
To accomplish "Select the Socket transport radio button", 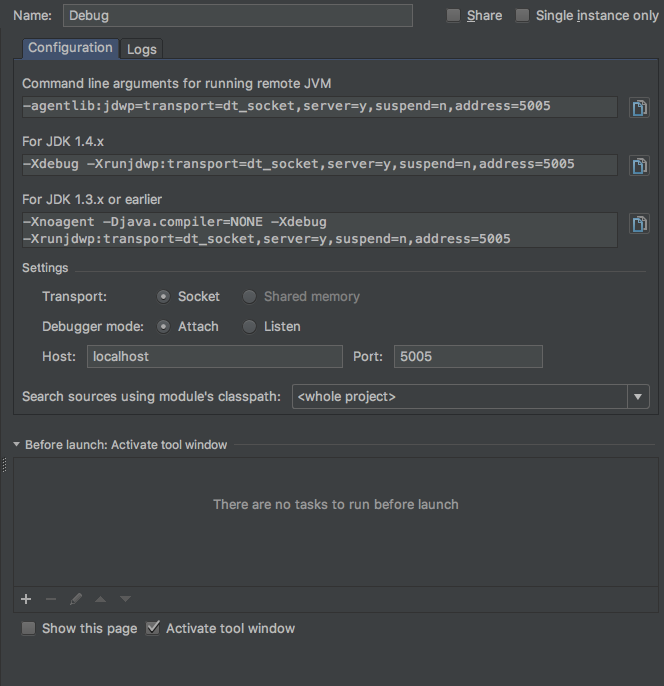I will coord(164,297).
